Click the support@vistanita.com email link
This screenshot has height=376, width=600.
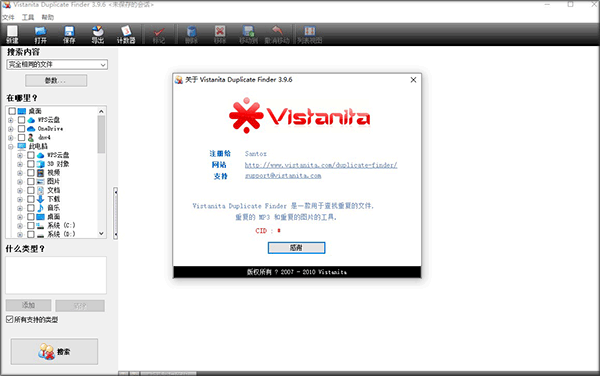[283, 176]
